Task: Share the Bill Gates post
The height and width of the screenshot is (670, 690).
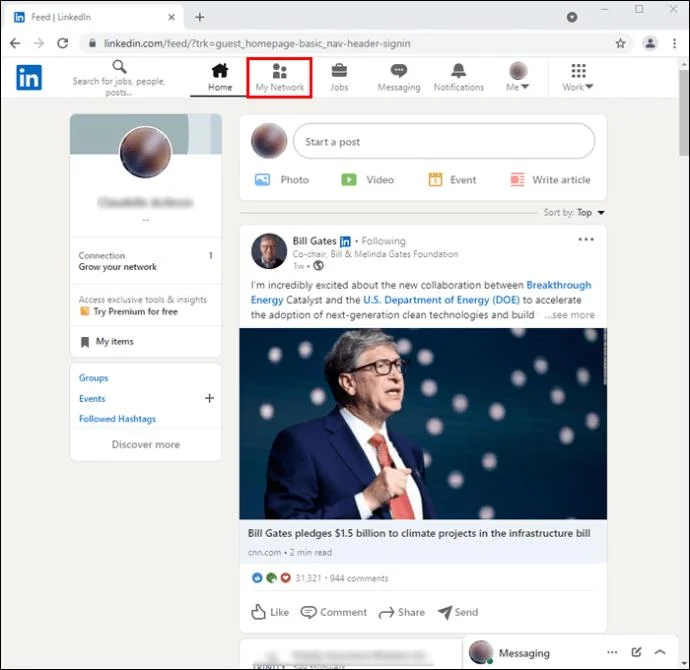Action: click(402, 612)
